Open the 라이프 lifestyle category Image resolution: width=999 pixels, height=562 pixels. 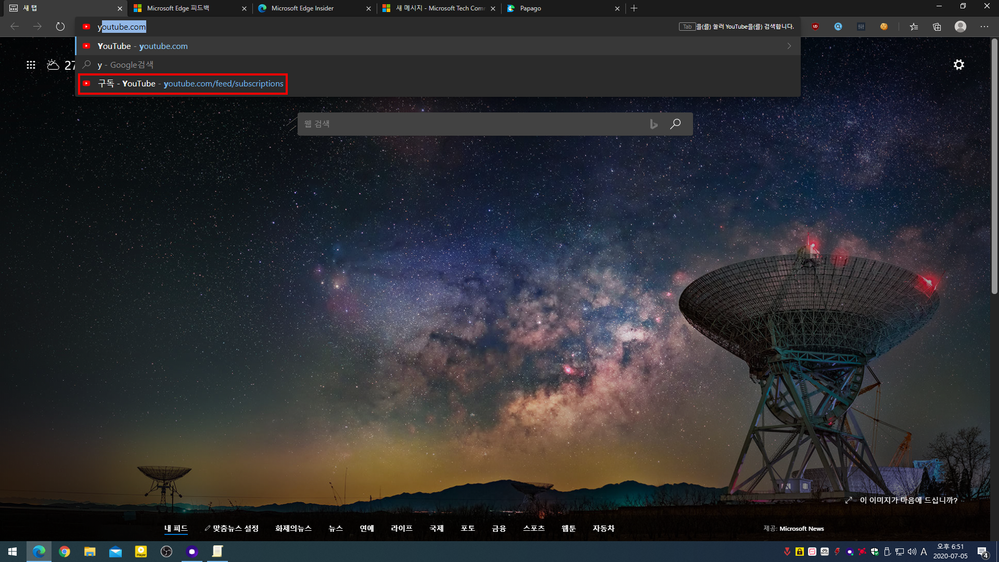point(401,528)
